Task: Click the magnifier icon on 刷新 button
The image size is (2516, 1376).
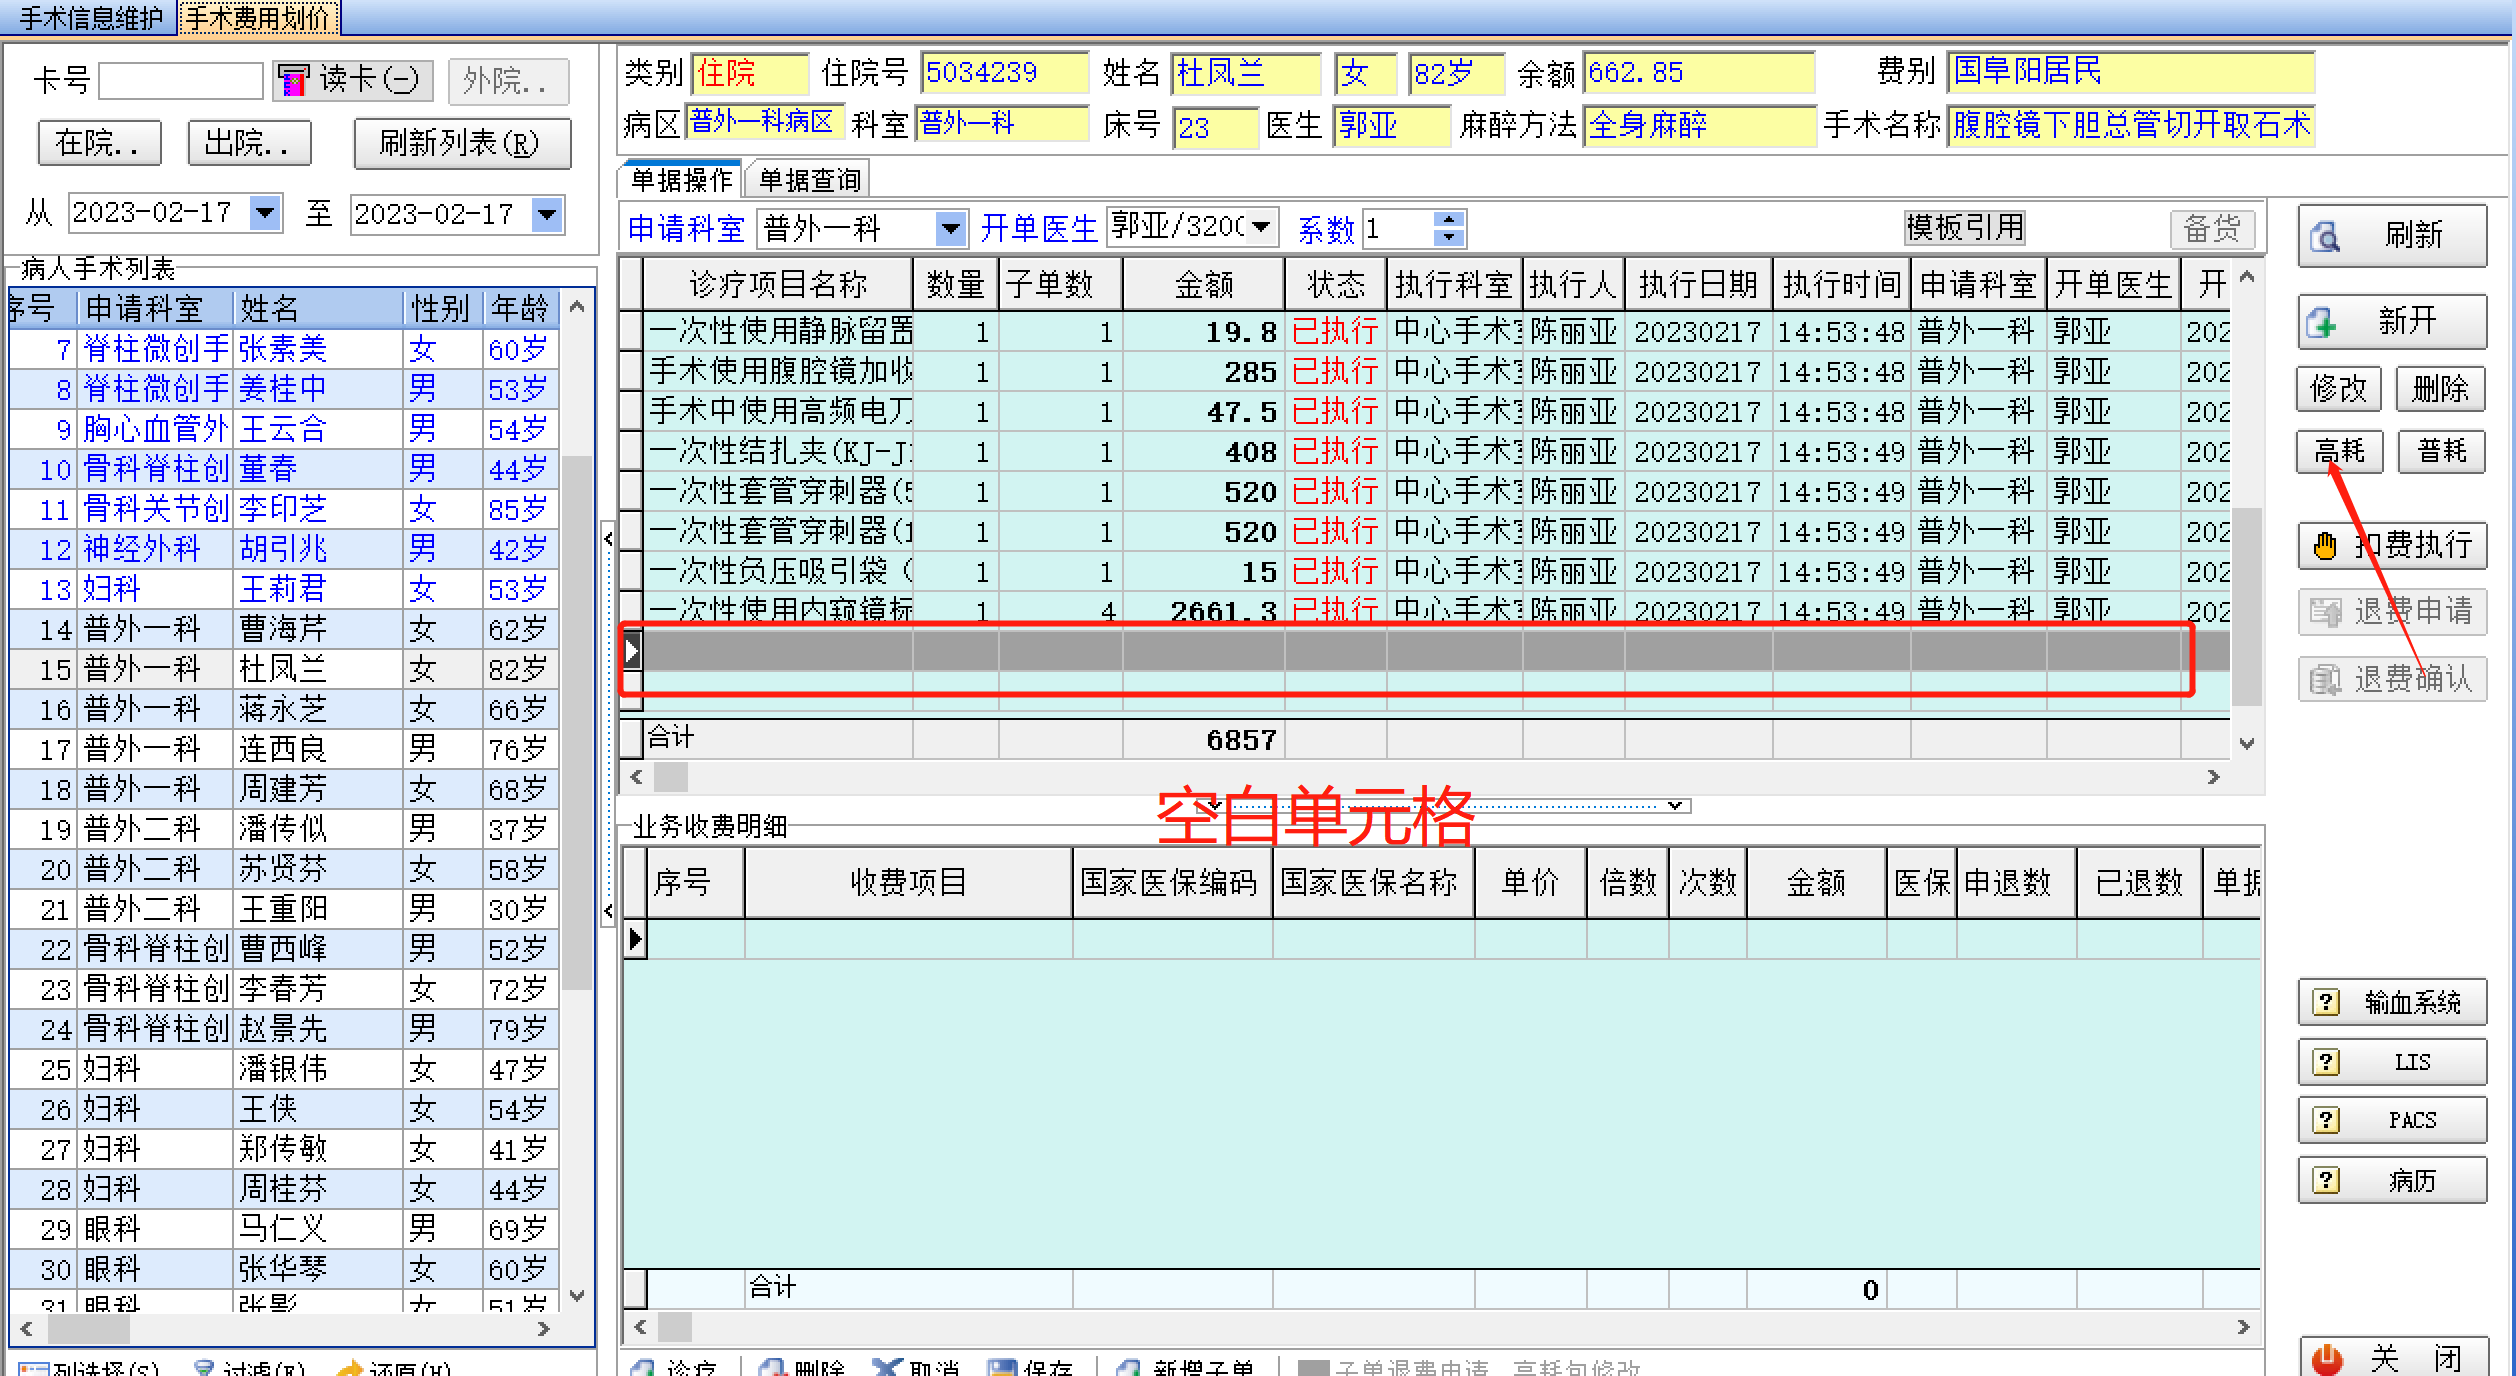Action: pos(2325,236)
